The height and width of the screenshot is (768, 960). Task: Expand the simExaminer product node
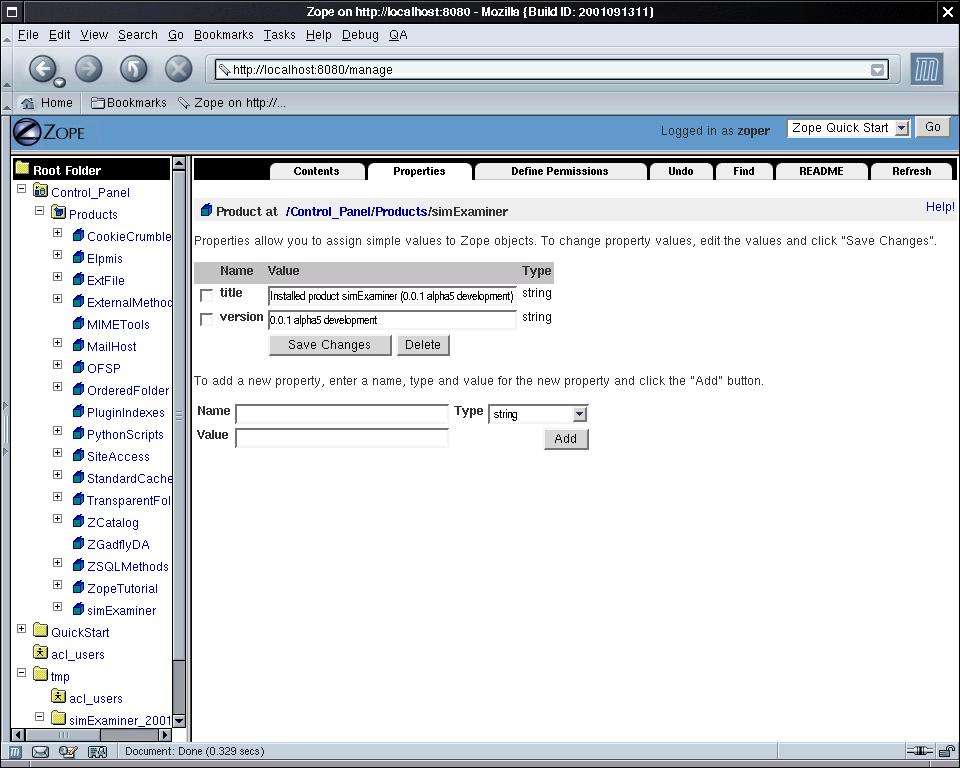click(x=58, y=607)
